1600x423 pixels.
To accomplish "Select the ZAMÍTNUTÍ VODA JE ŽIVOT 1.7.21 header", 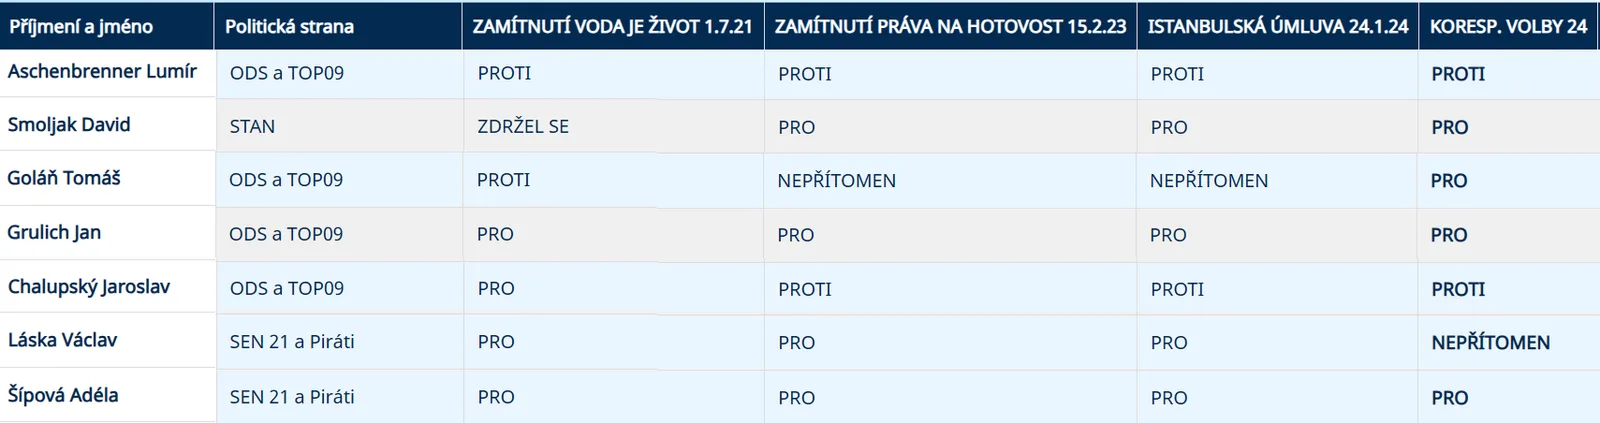I will tap(612, 27).
